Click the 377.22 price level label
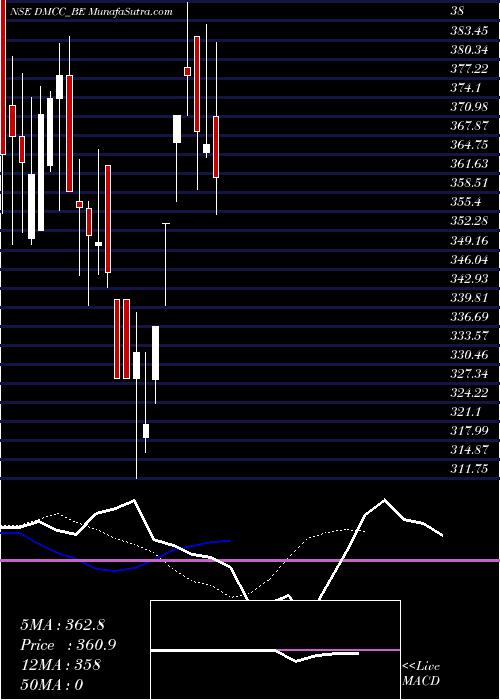 point(469,69)
